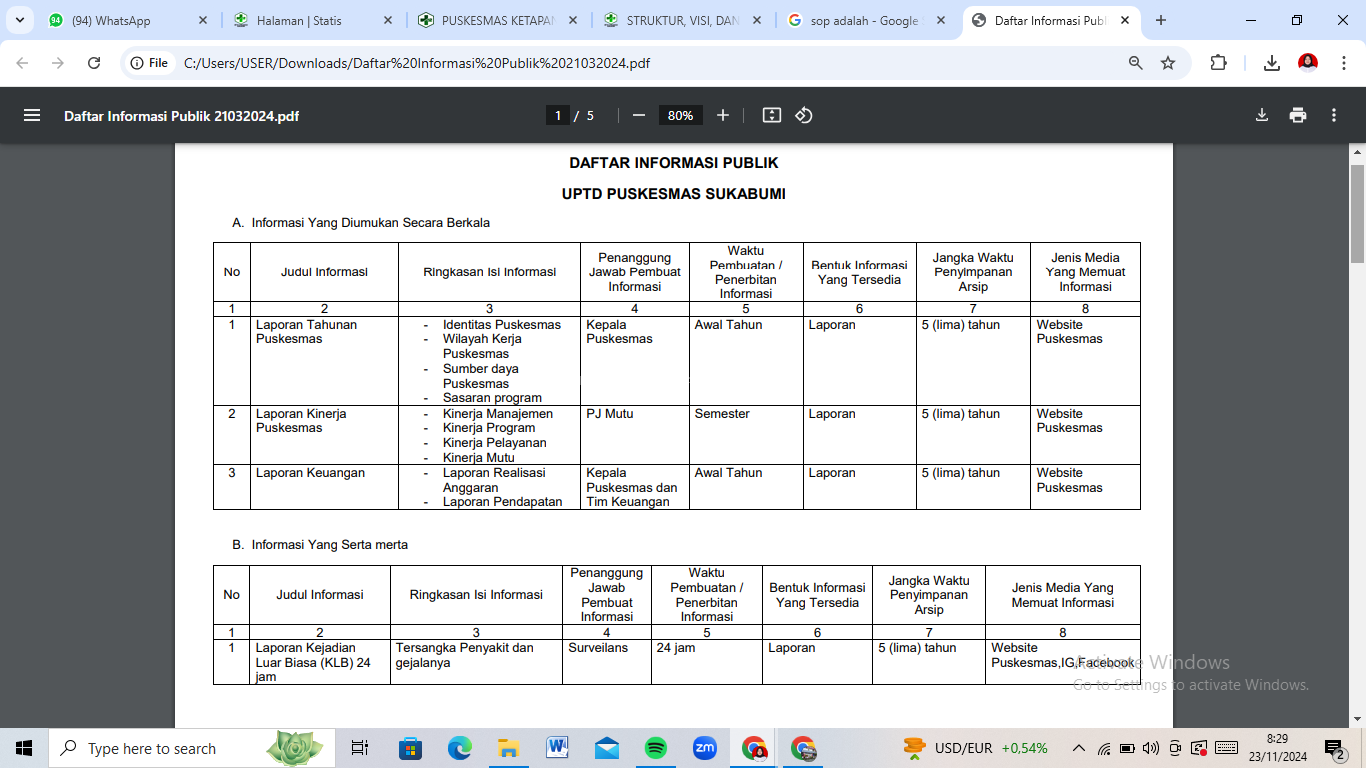This screenshot has height=768, width=1366.
Task: Click the page number input field
Action: [x=558, y=115]
